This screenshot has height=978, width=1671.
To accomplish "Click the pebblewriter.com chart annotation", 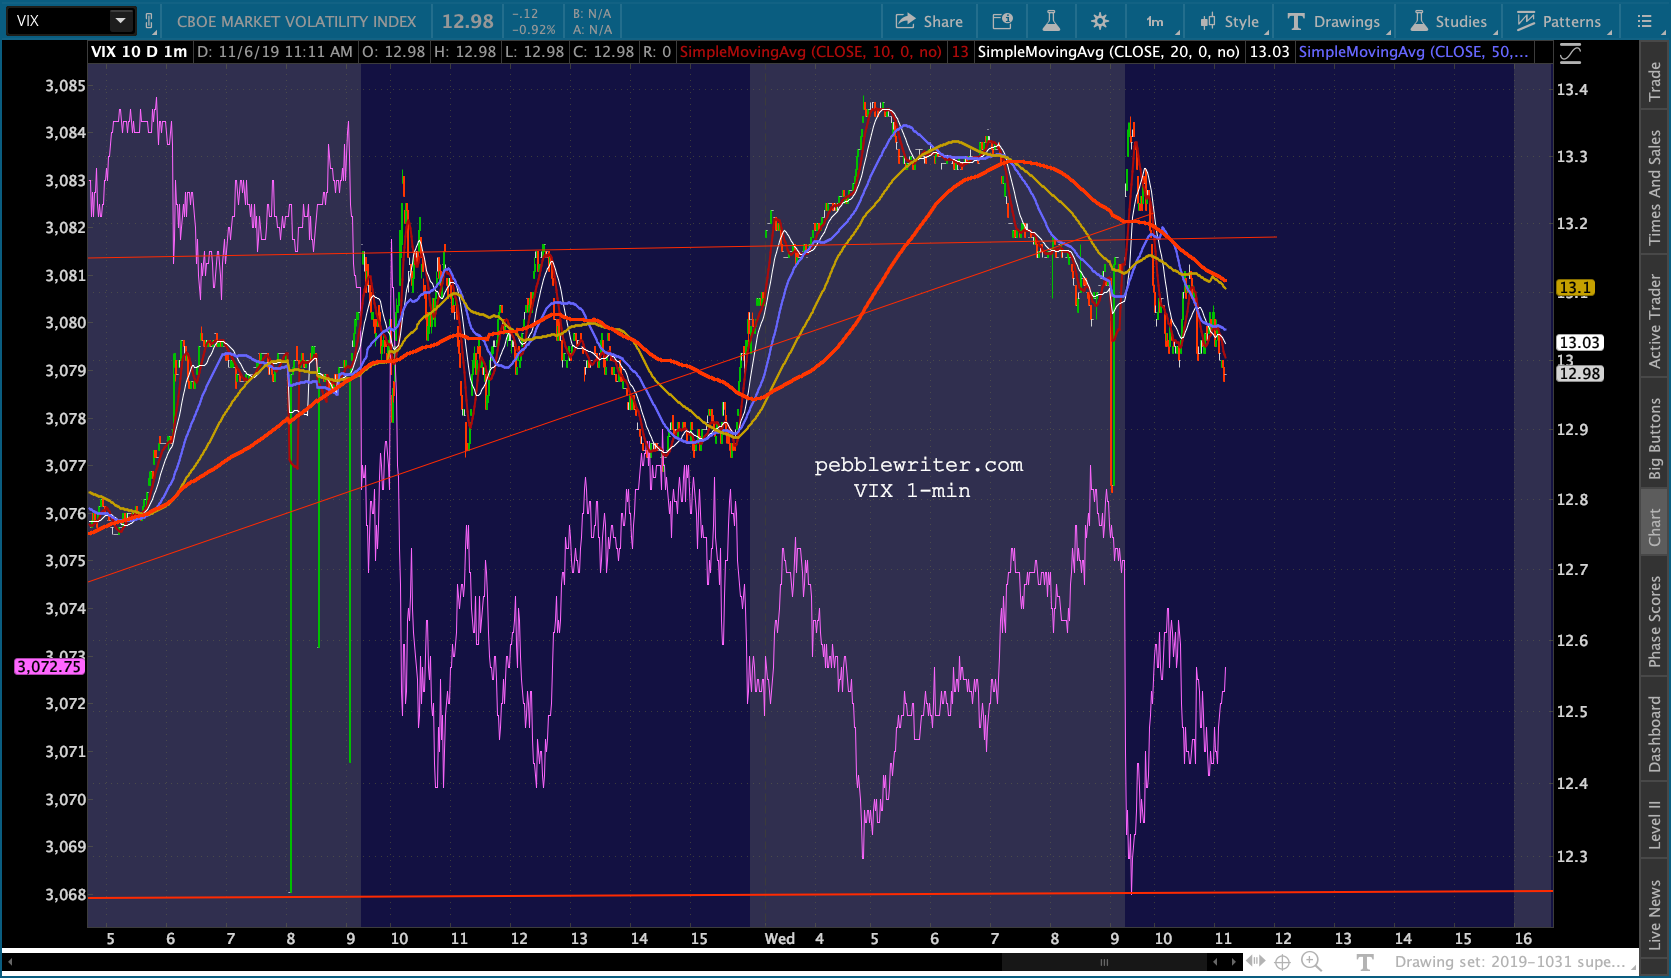I will 918,465.
